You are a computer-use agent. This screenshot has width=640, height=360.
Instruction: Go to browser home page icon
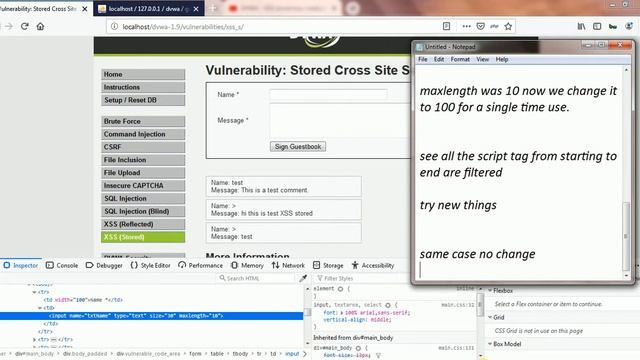(x=40, y=27)
